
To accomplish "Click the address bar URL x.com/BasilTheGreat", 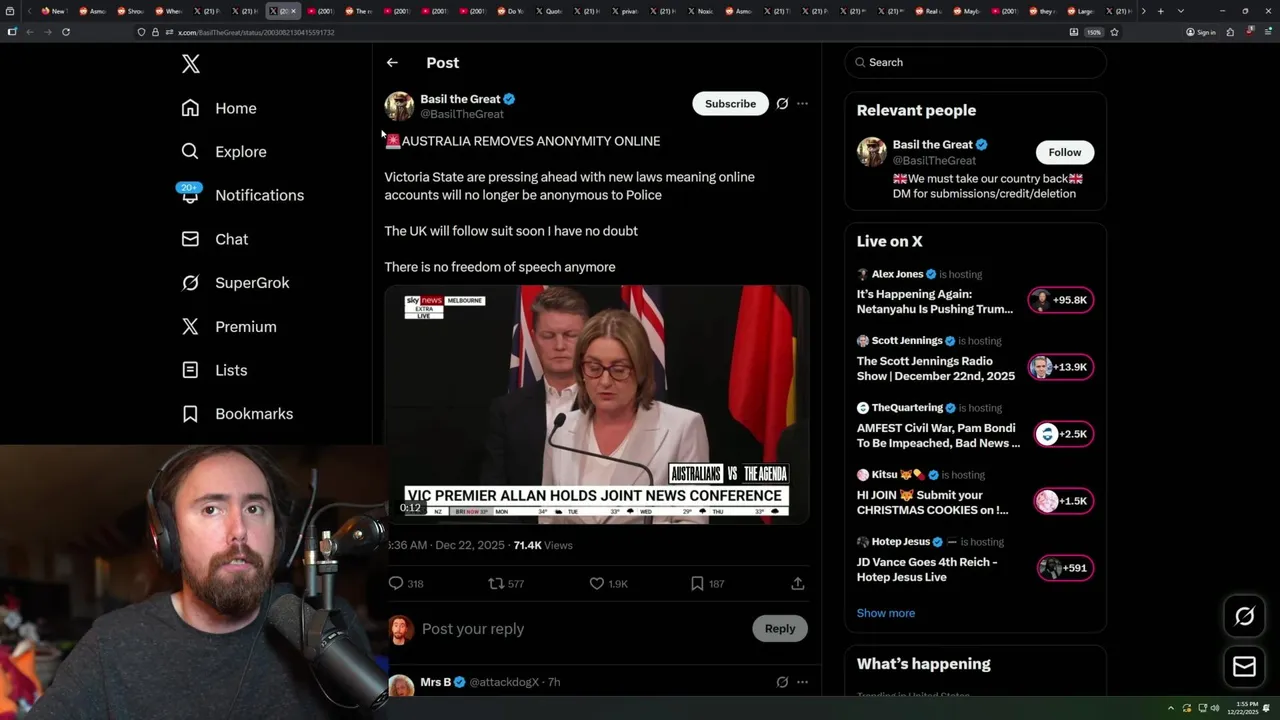I will 256,32.
